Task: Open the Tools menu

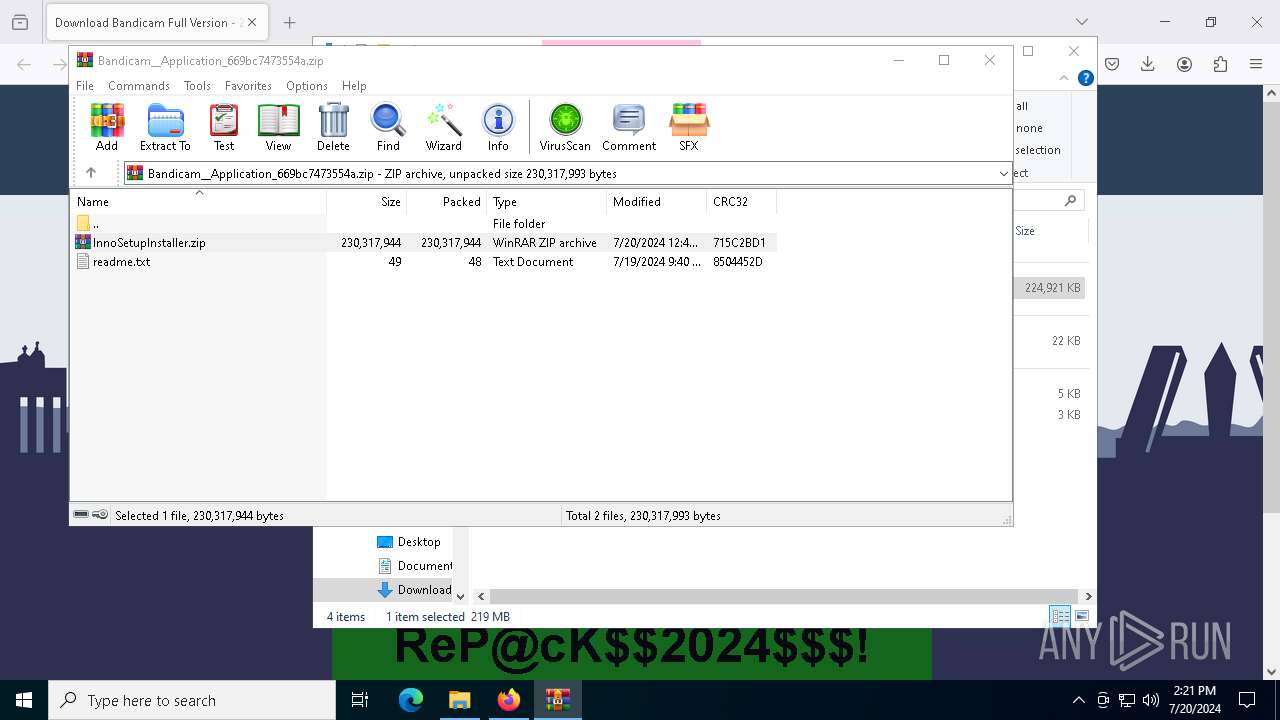Action: point(197,86)
